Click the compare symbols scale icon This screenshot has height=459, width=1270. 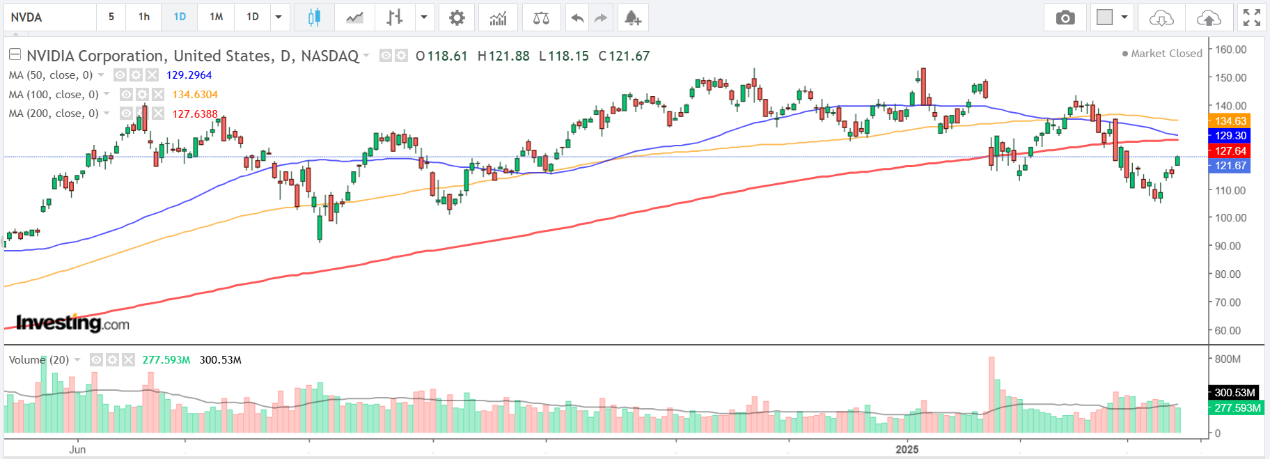tap(541, 17)
